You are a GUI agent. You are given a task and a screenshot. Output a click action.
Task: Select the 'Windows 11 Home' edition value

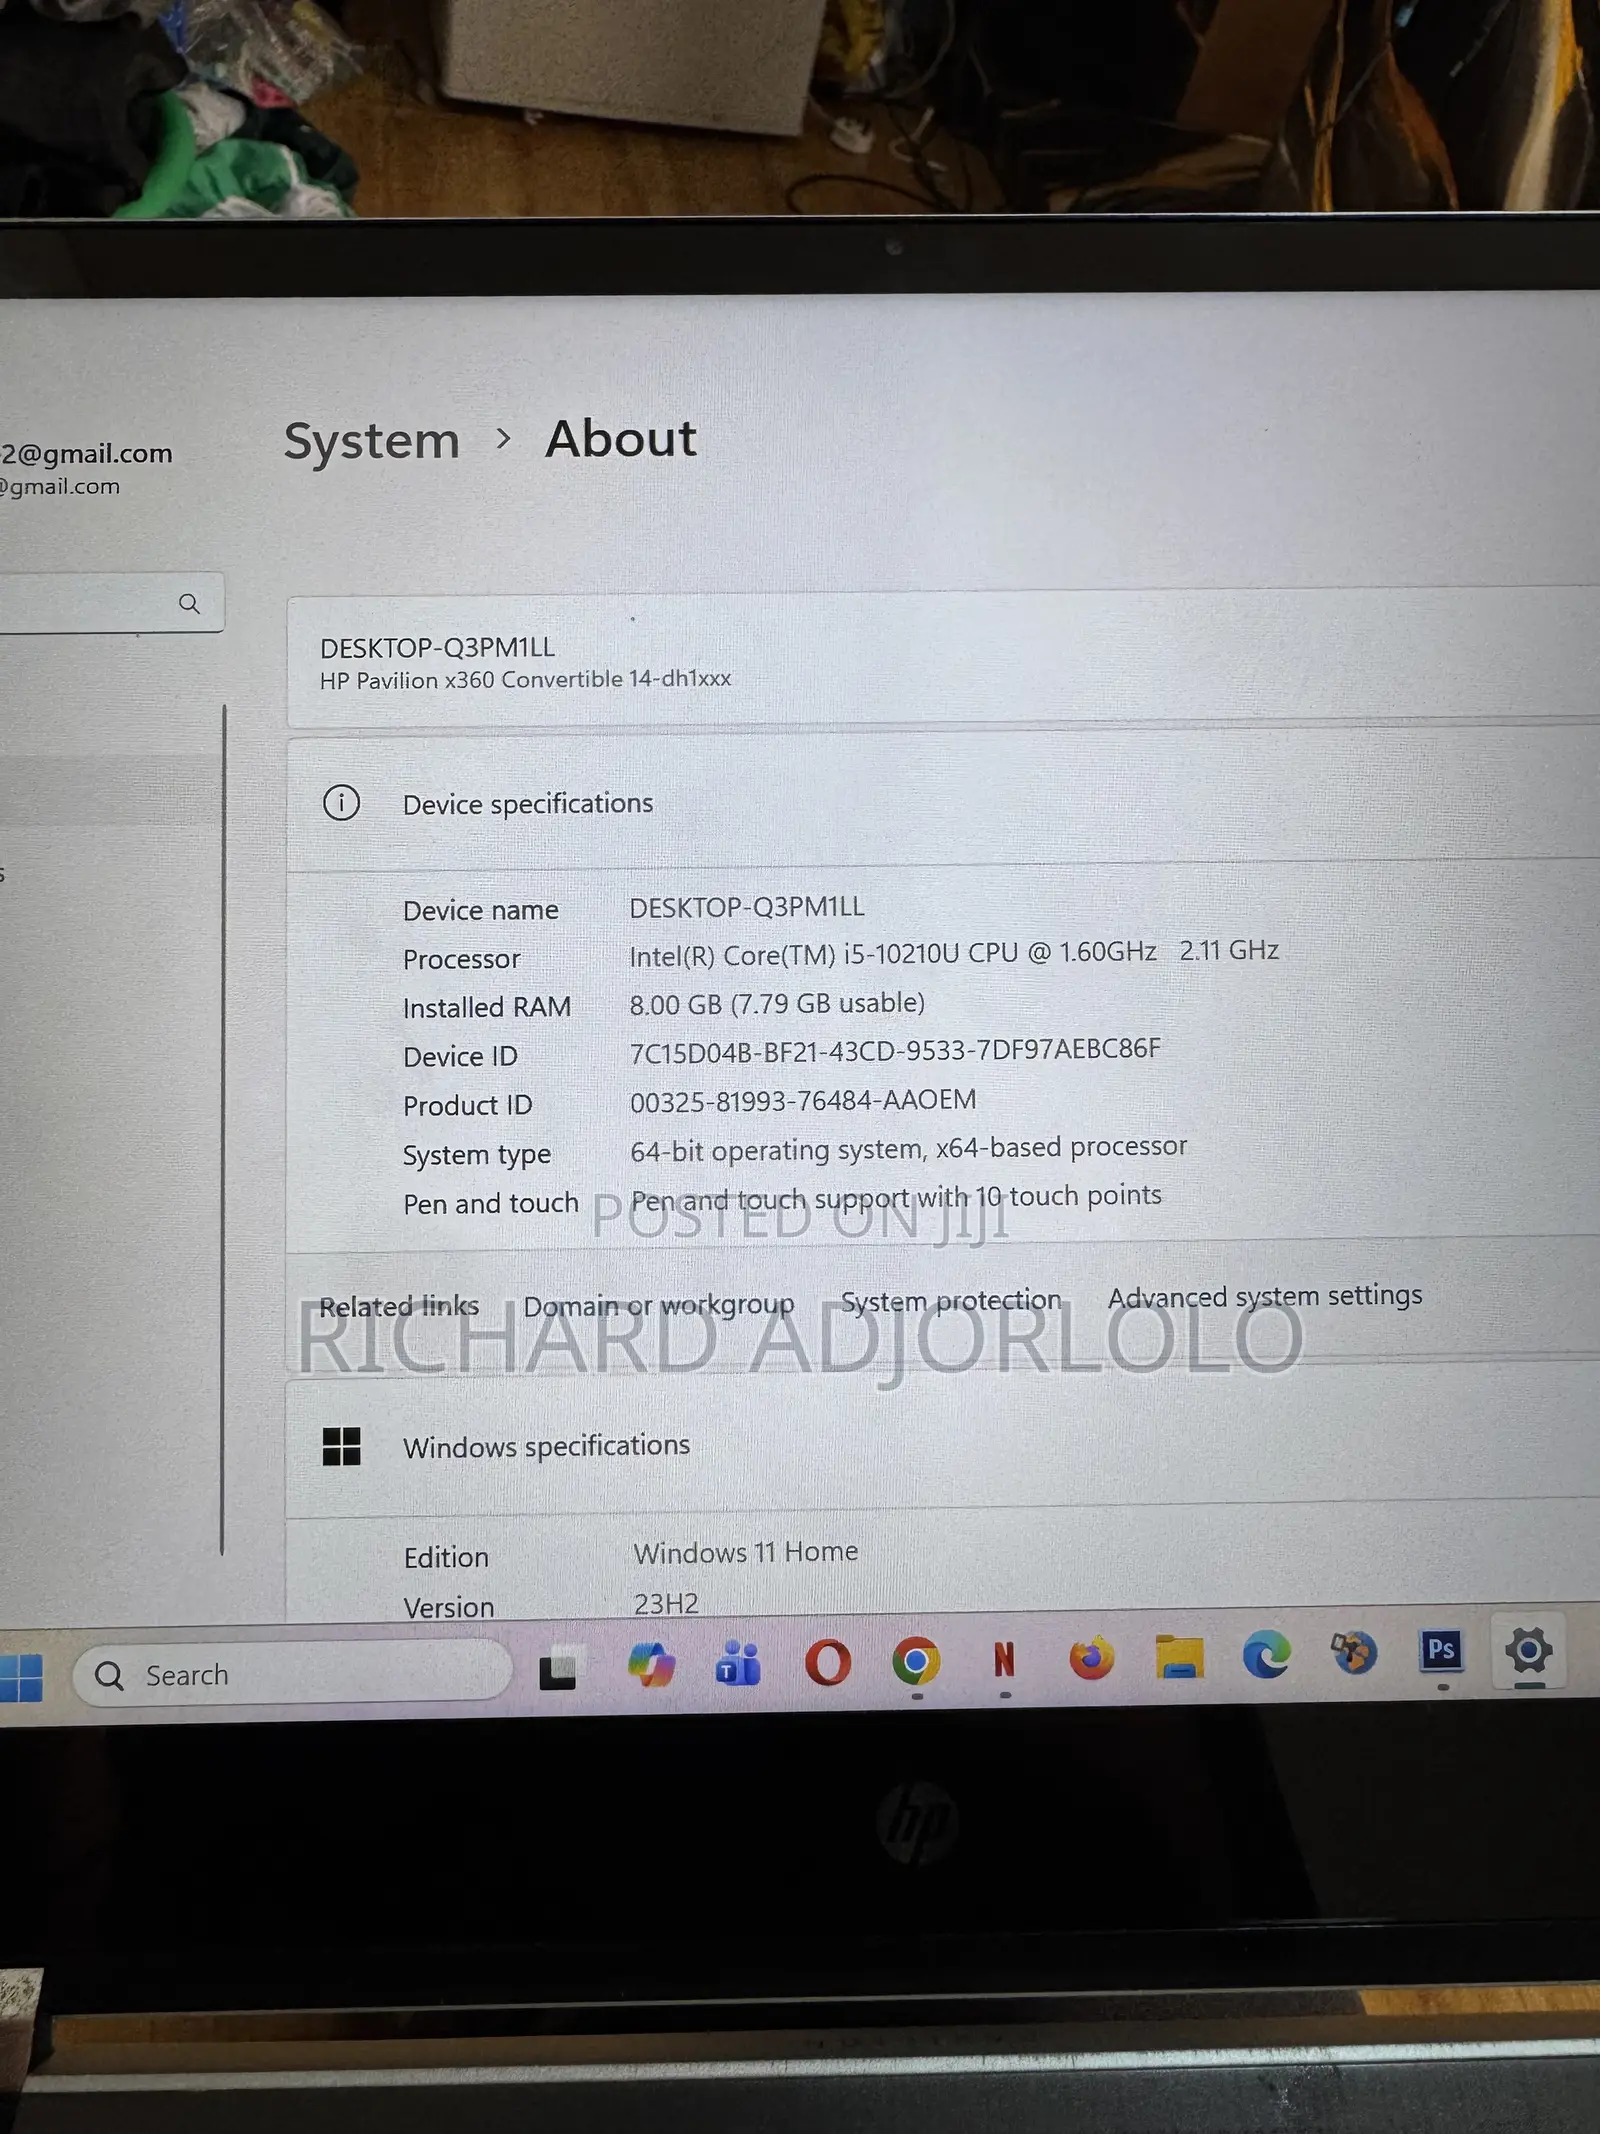pos(746,1553)
